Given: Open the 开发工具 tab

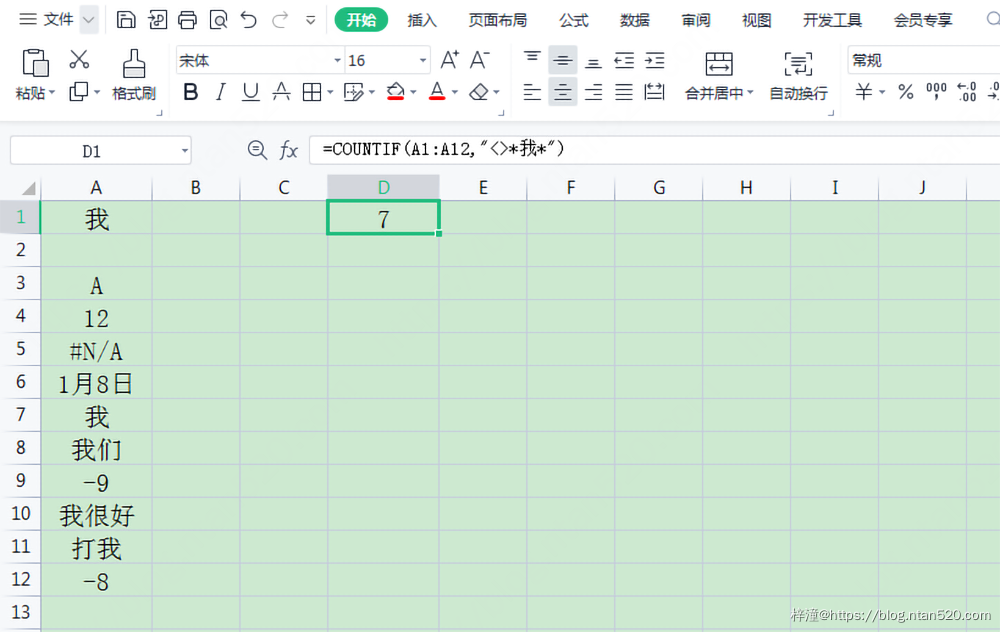Looking at the screenshot, I should point(833,20).
